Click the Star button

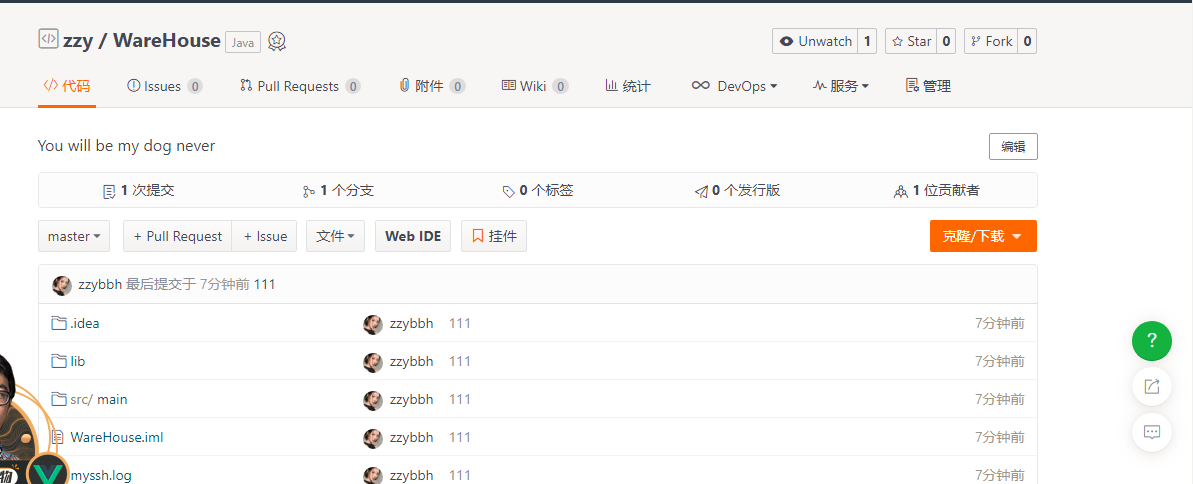911,41
